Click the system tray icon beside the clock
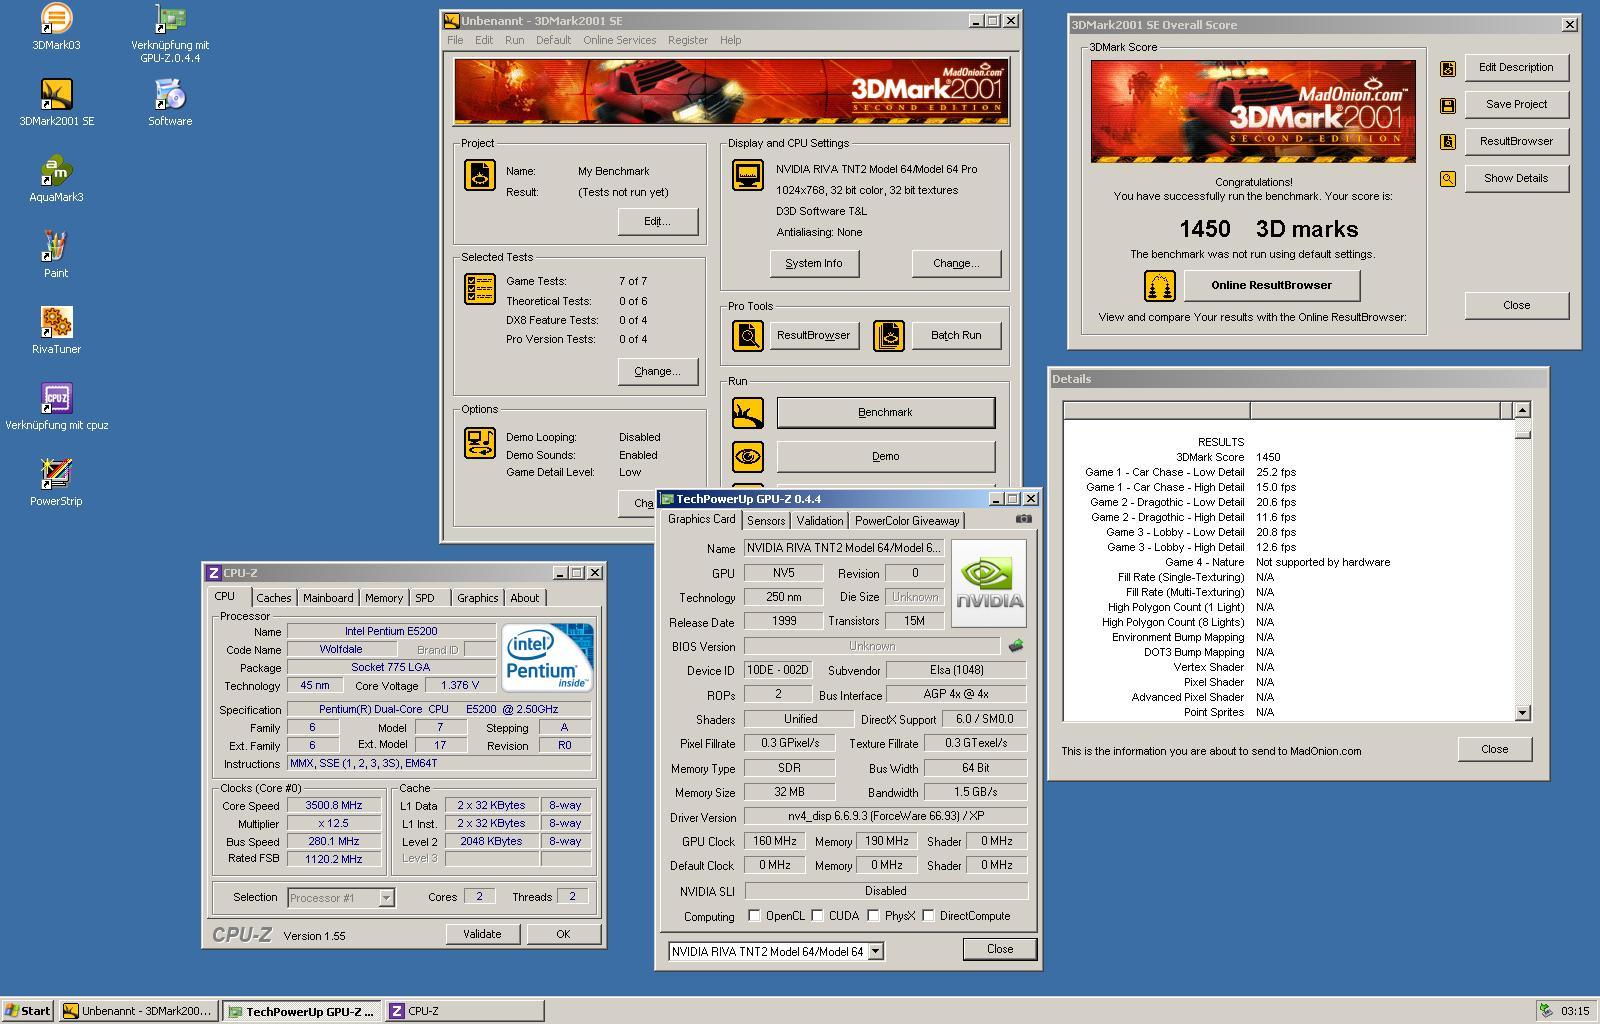 (1546, 1011)
